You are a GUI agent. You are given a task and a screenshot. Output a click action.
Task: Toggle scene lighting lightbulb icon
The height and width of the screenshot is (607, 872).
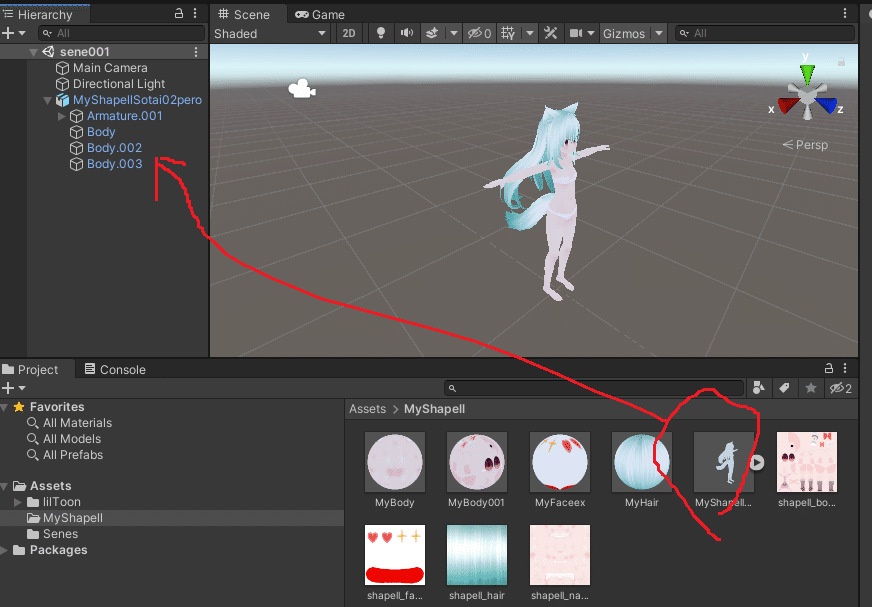click(x=381, y=33)
